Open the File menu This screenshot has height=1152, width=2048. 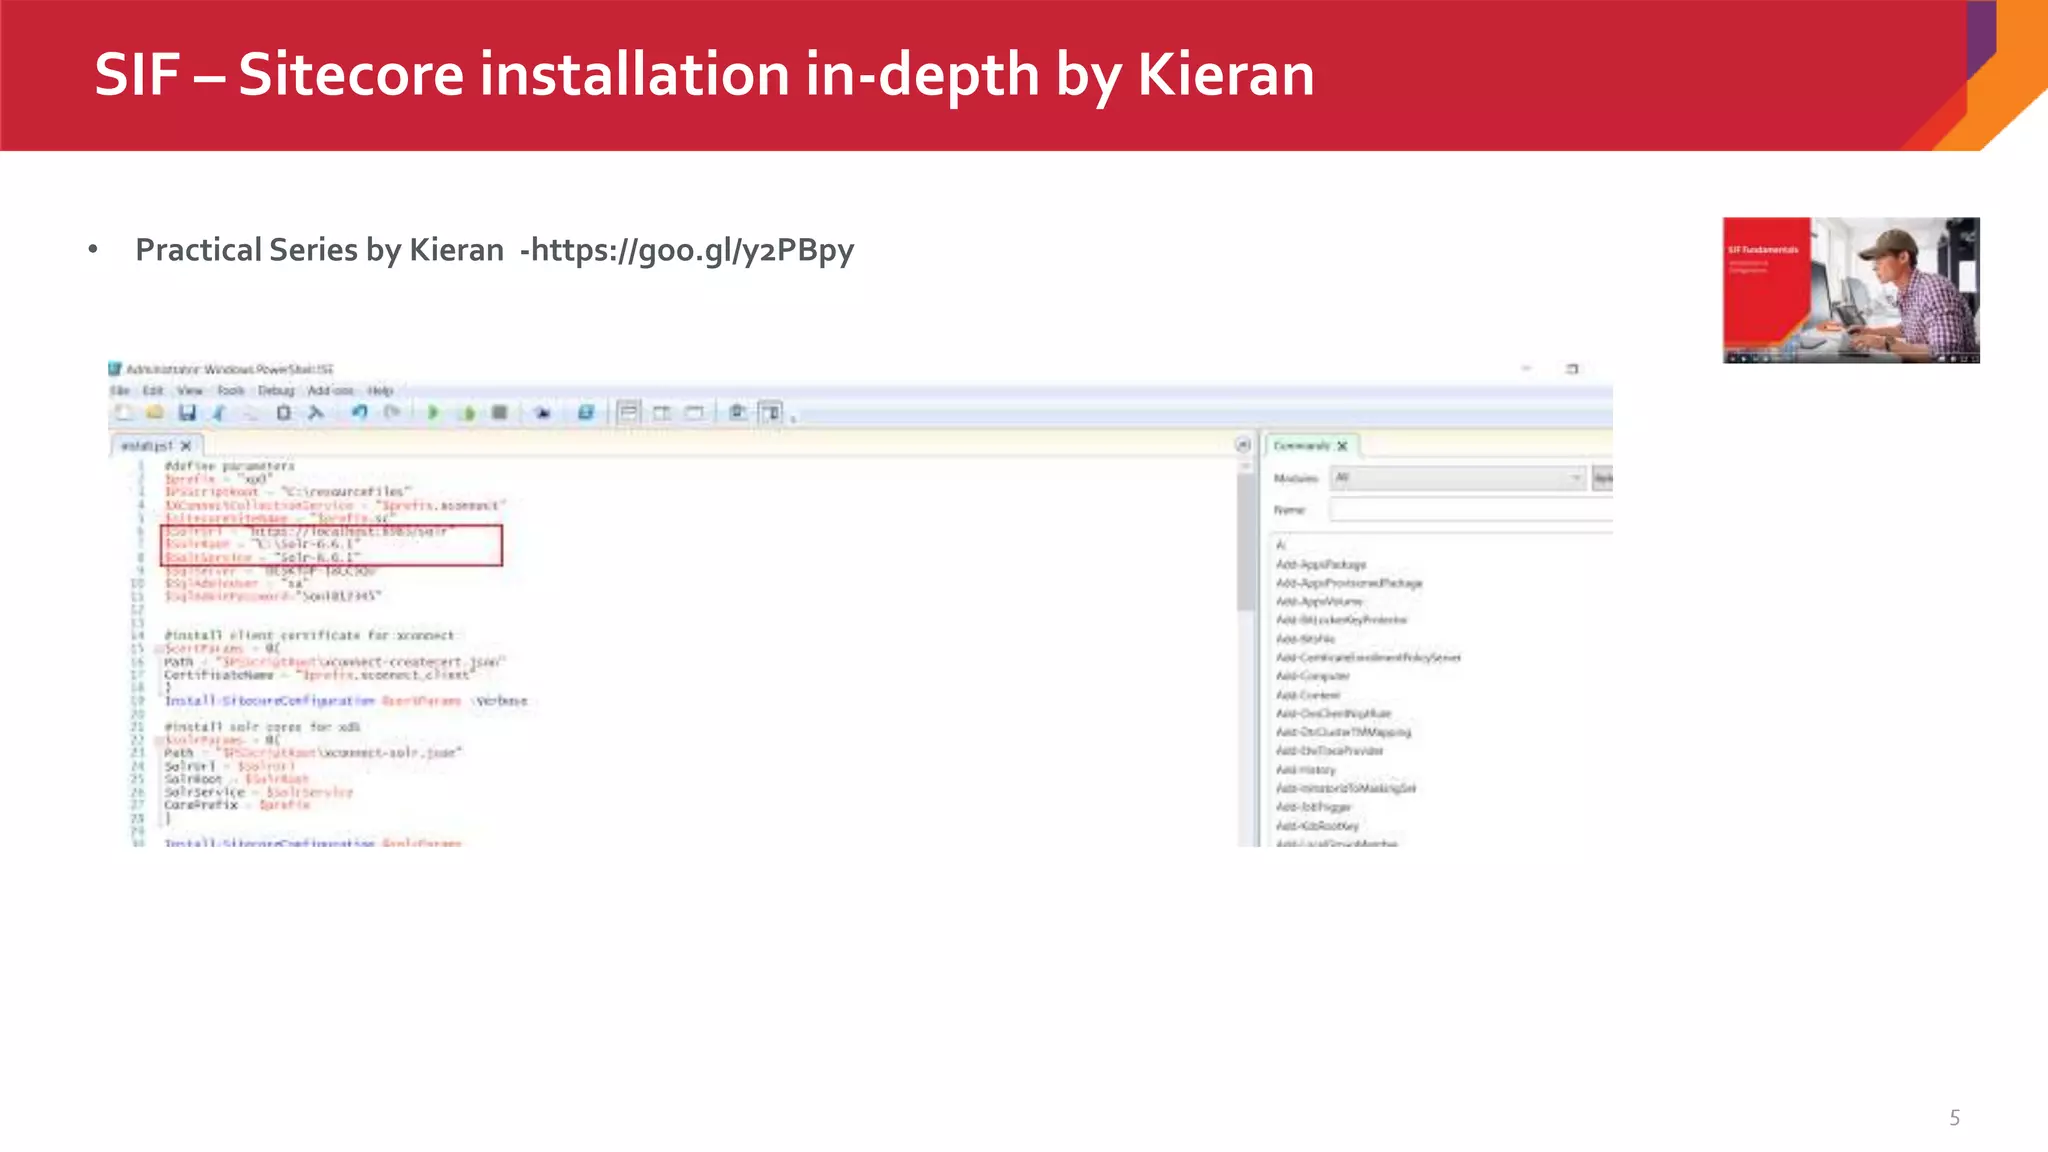(120, 391)
